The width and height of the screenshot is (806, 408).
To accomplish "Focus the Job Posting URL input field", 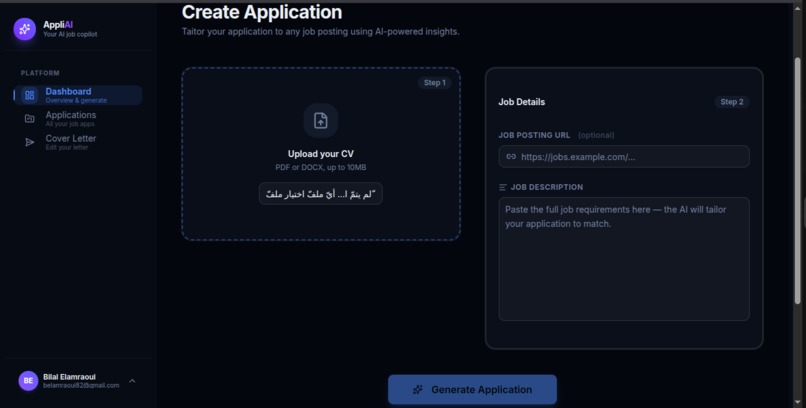I will (624, 157).
